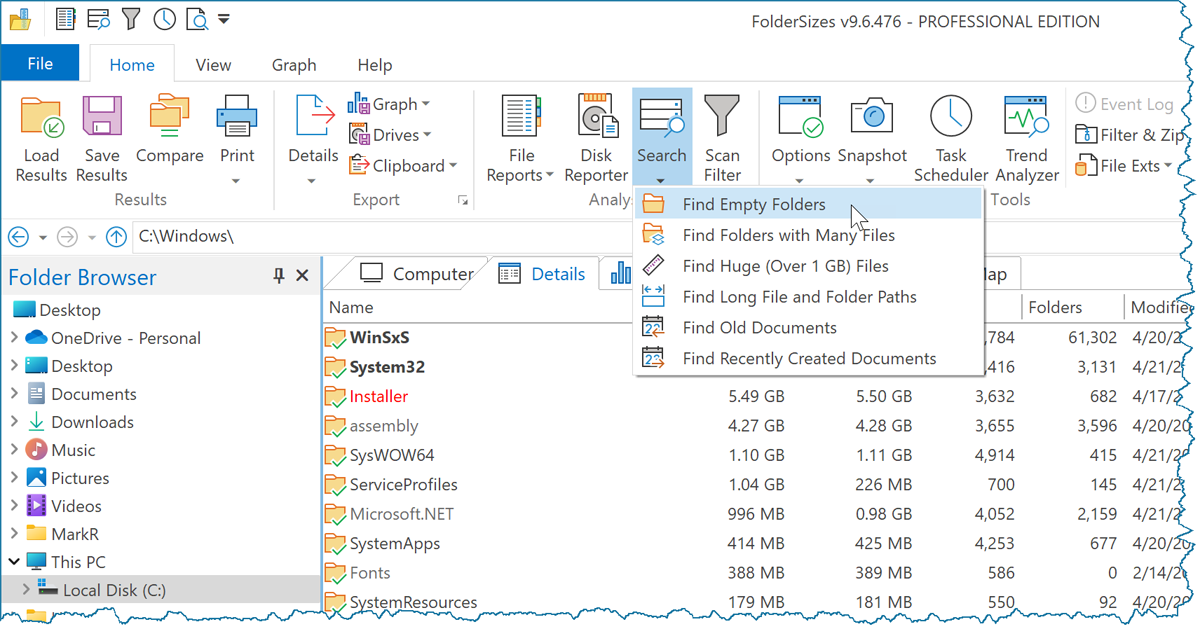The width and height of the screenshot is (1200, 629).
Task: Switch to the View ribbon tab
Action: pyautogui.click(x=213, y=64)
